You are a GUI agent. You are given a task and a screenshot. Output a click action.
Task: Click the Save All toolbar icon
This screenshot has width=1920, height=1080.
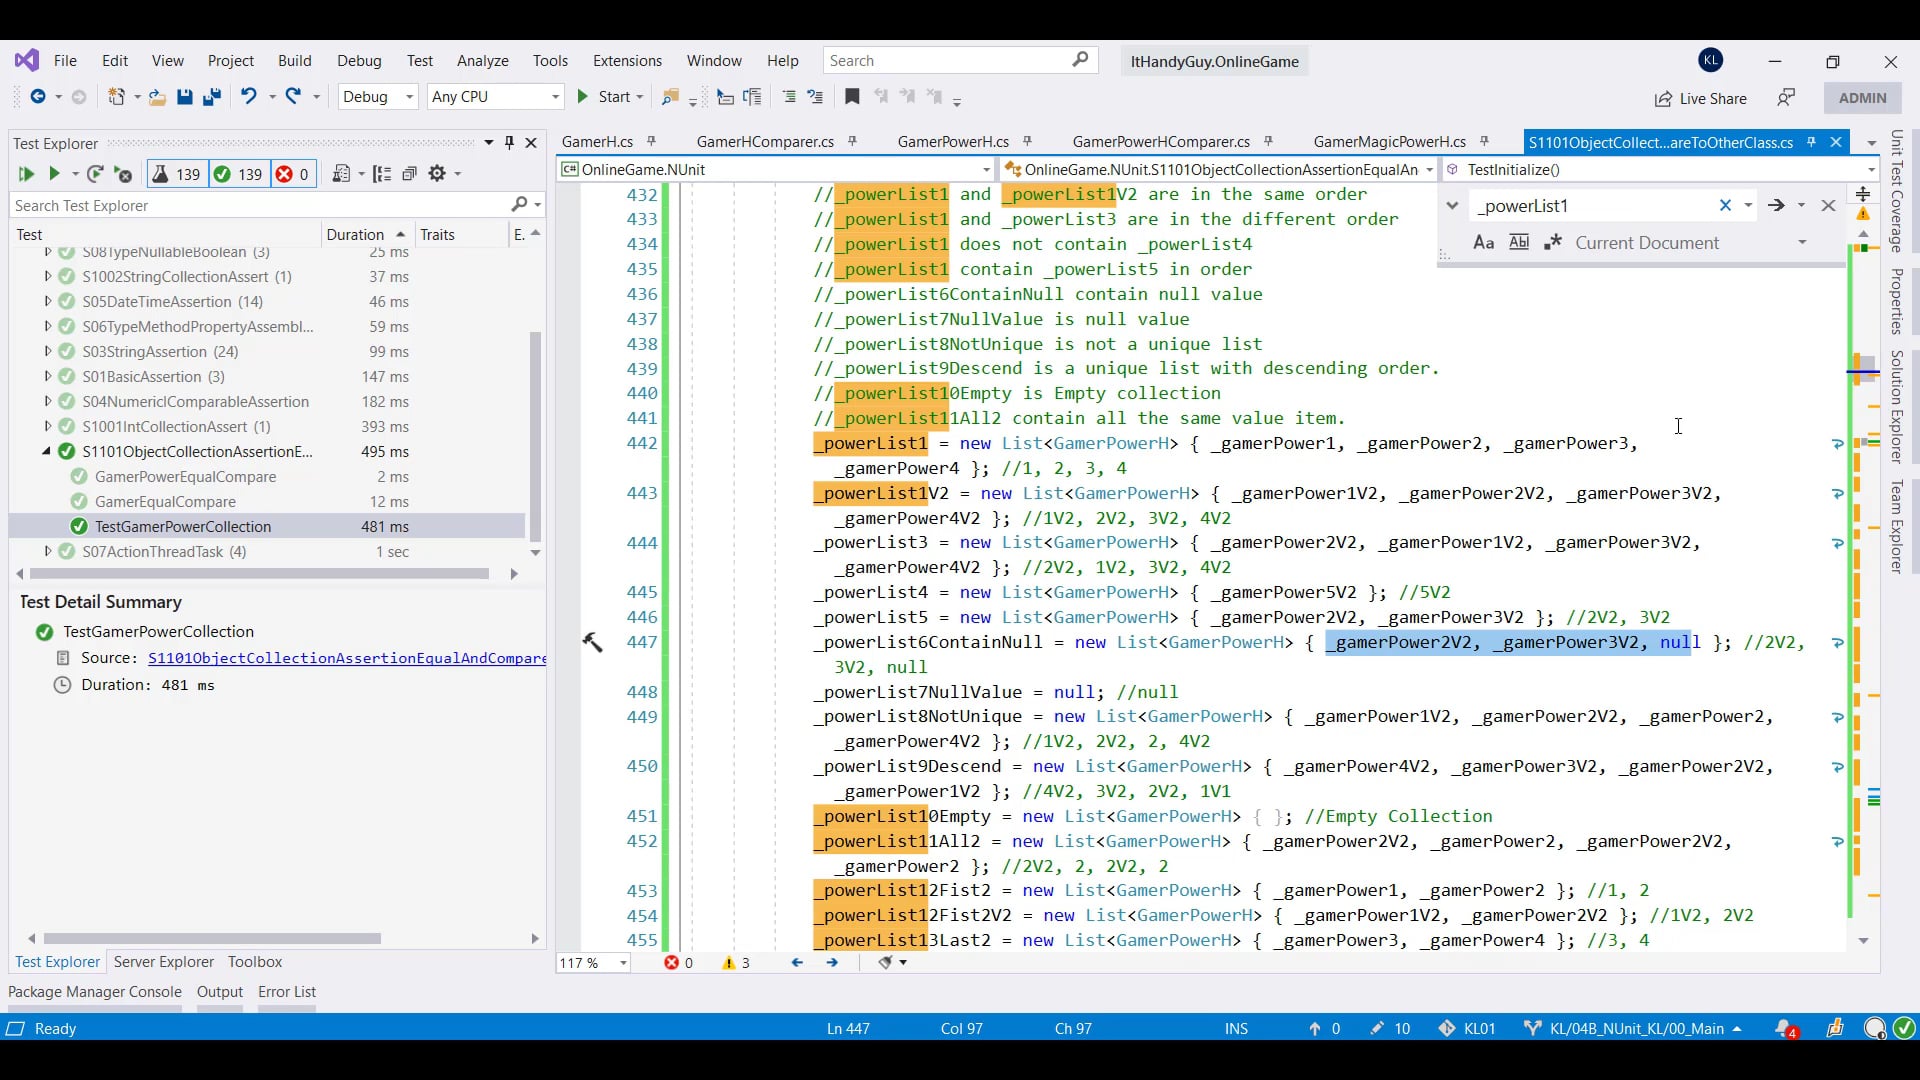pos(211,97)
